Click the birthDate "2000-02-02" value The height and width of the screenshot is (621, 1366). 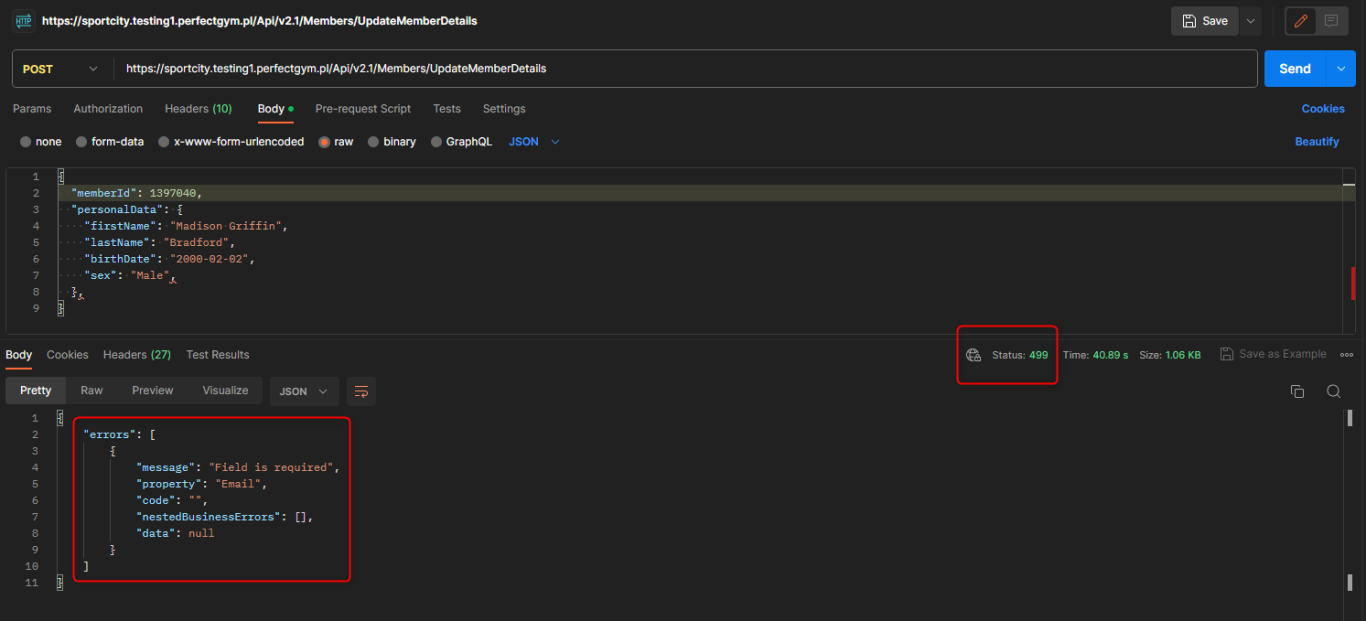click(x=212, y=259)
